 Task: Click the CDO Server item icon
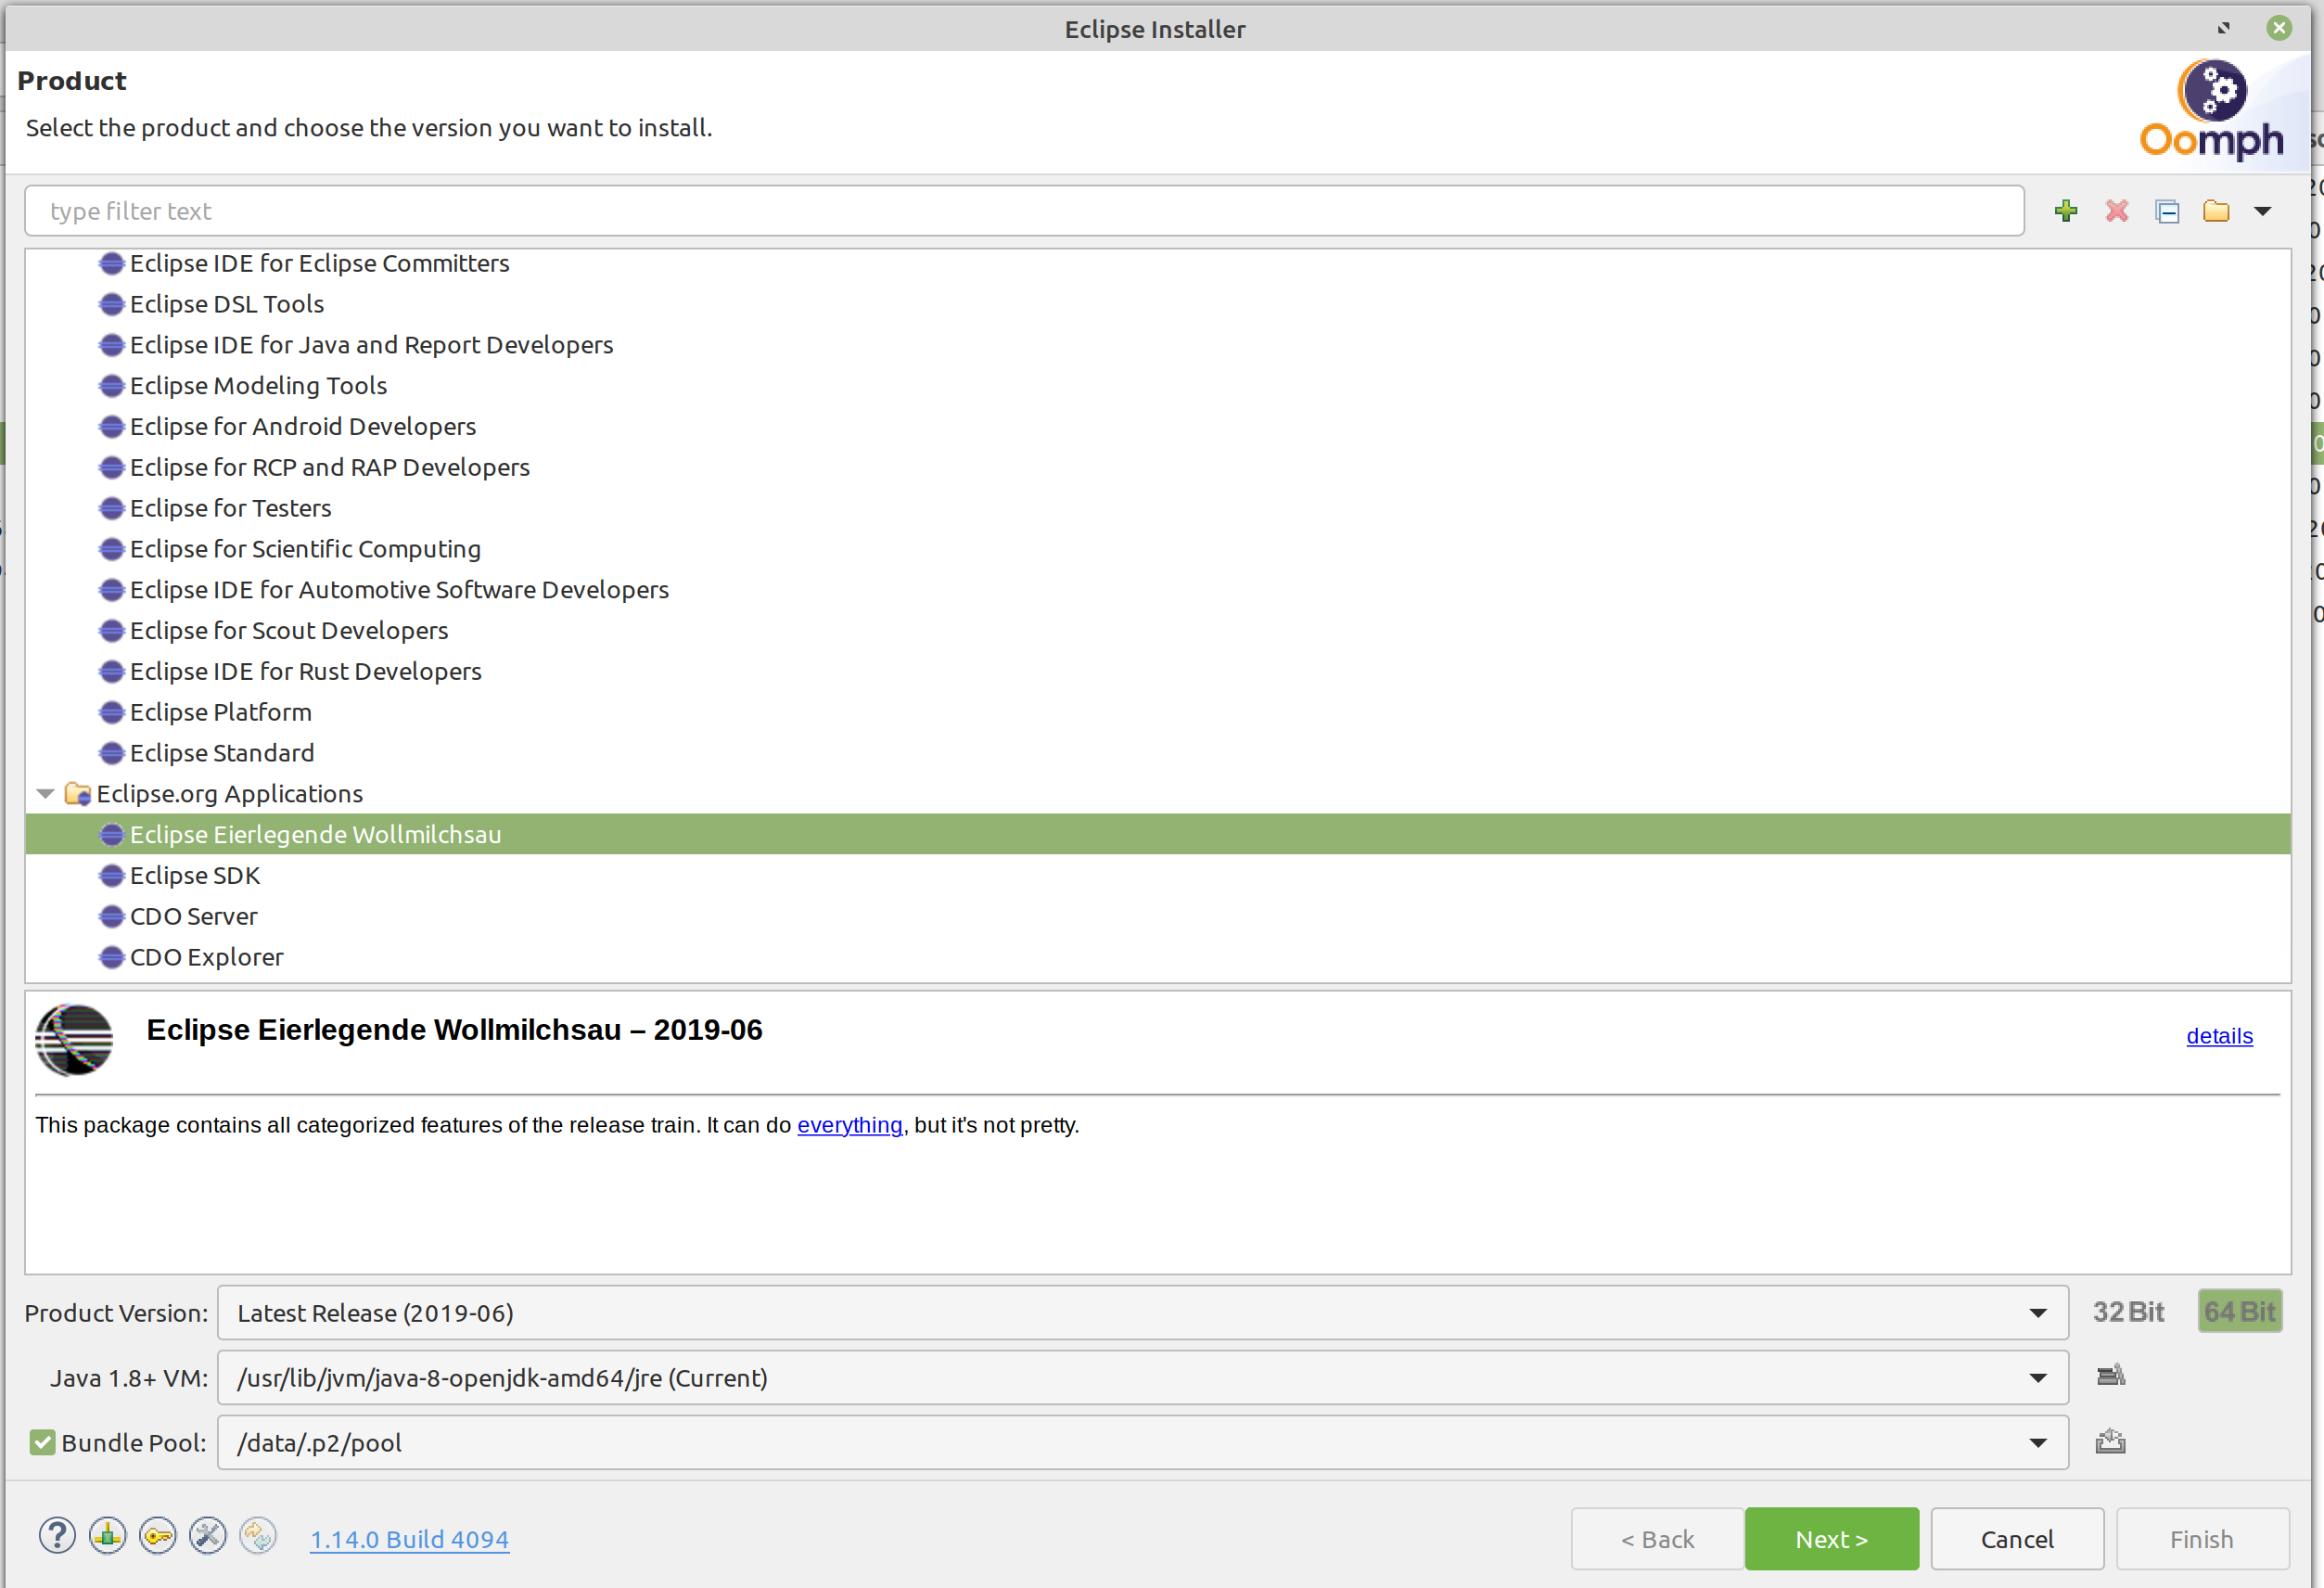[x=112, y=916]
